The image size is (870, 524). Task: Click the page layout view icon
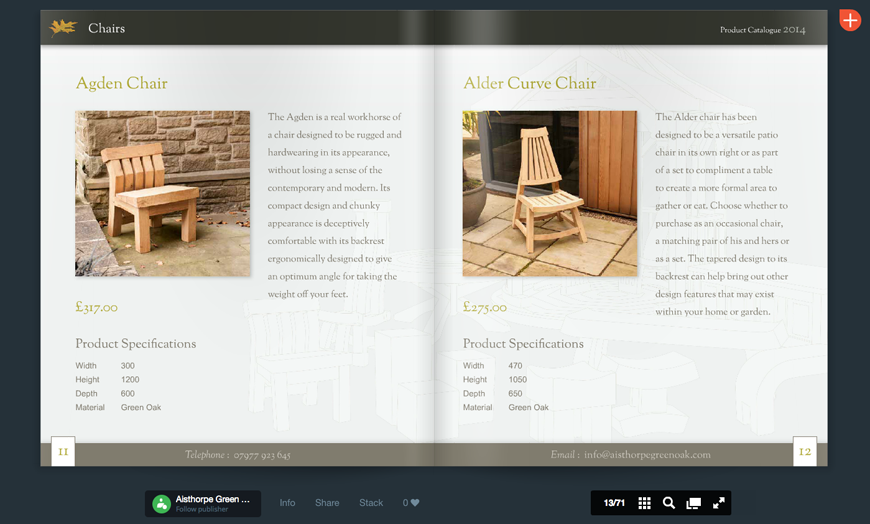pyautogui.click(x=693, y=503)
